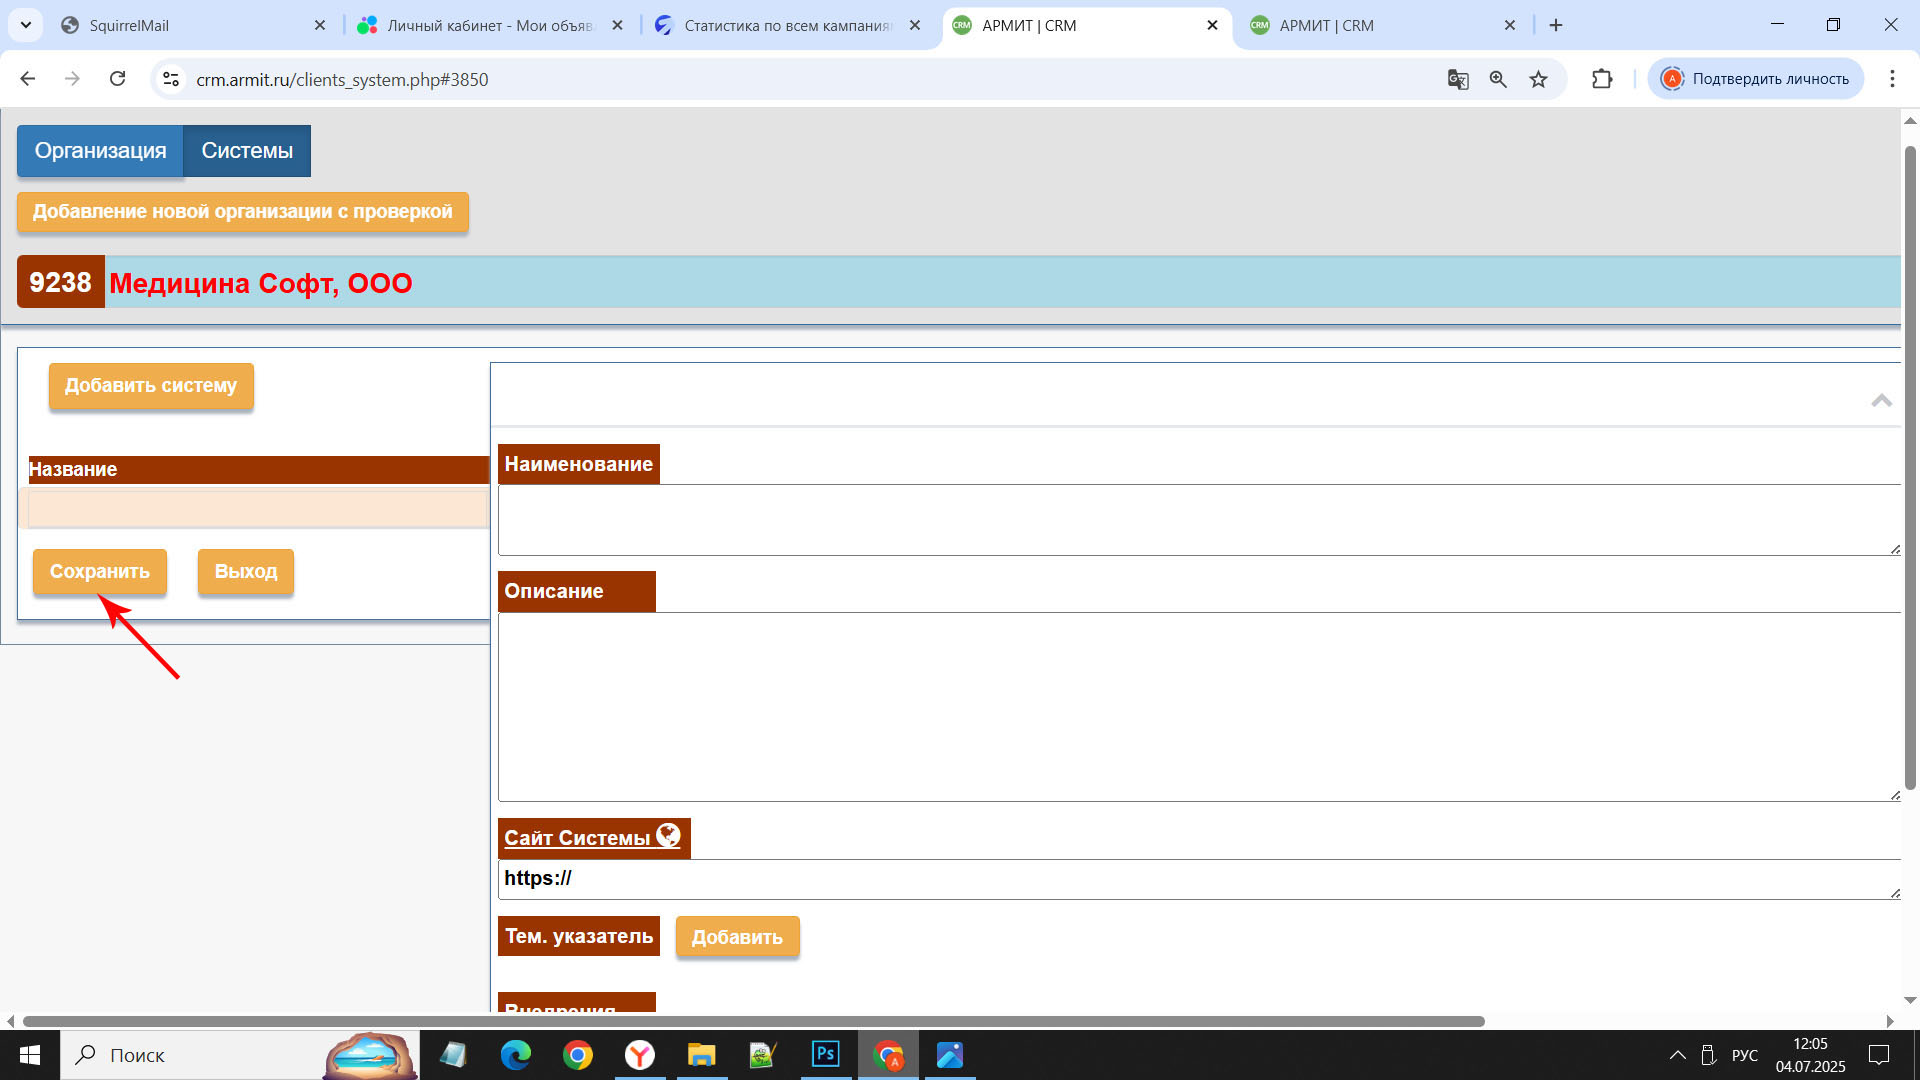Viewport: 1920px width, 1080px height.
Task: Collapse the panel with the up chevron
Action: [1881, 400]
